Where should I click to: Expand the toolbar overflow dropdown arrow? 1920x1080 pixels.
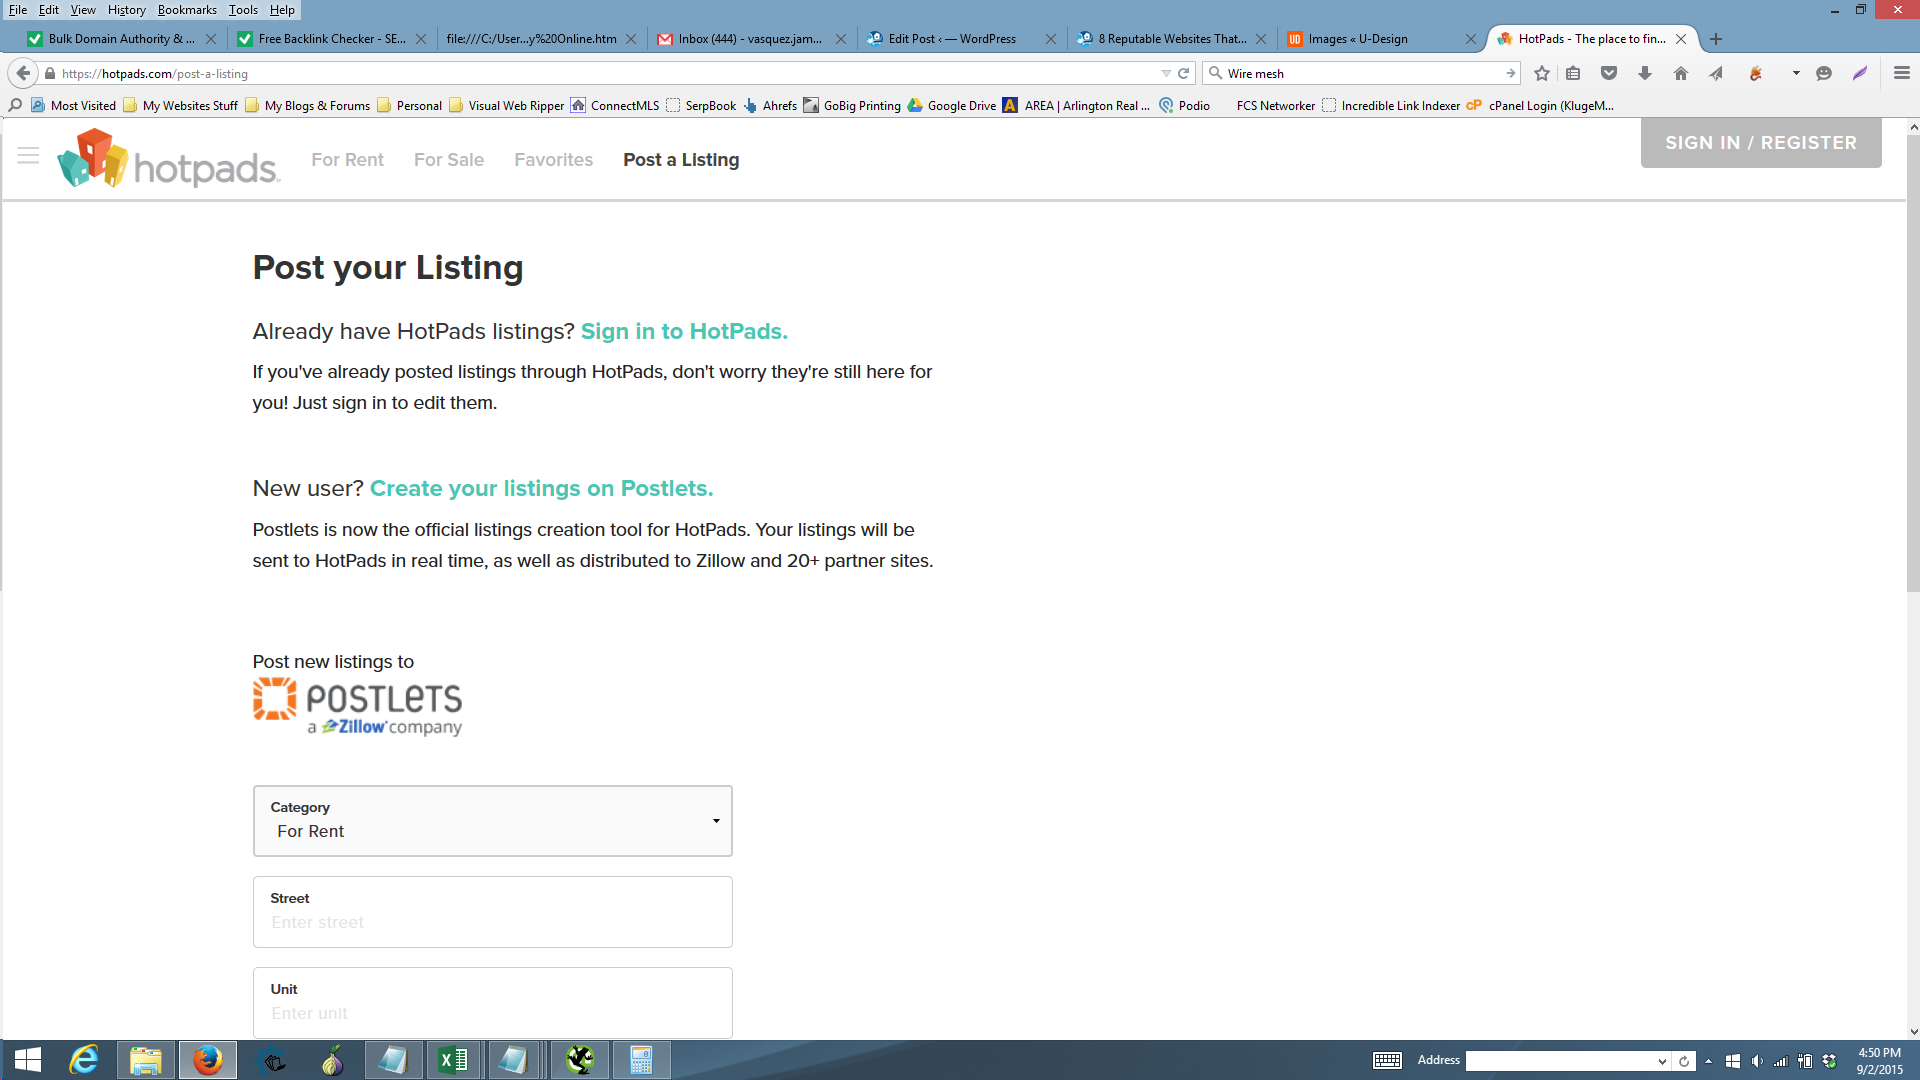tap(1796, 73)
